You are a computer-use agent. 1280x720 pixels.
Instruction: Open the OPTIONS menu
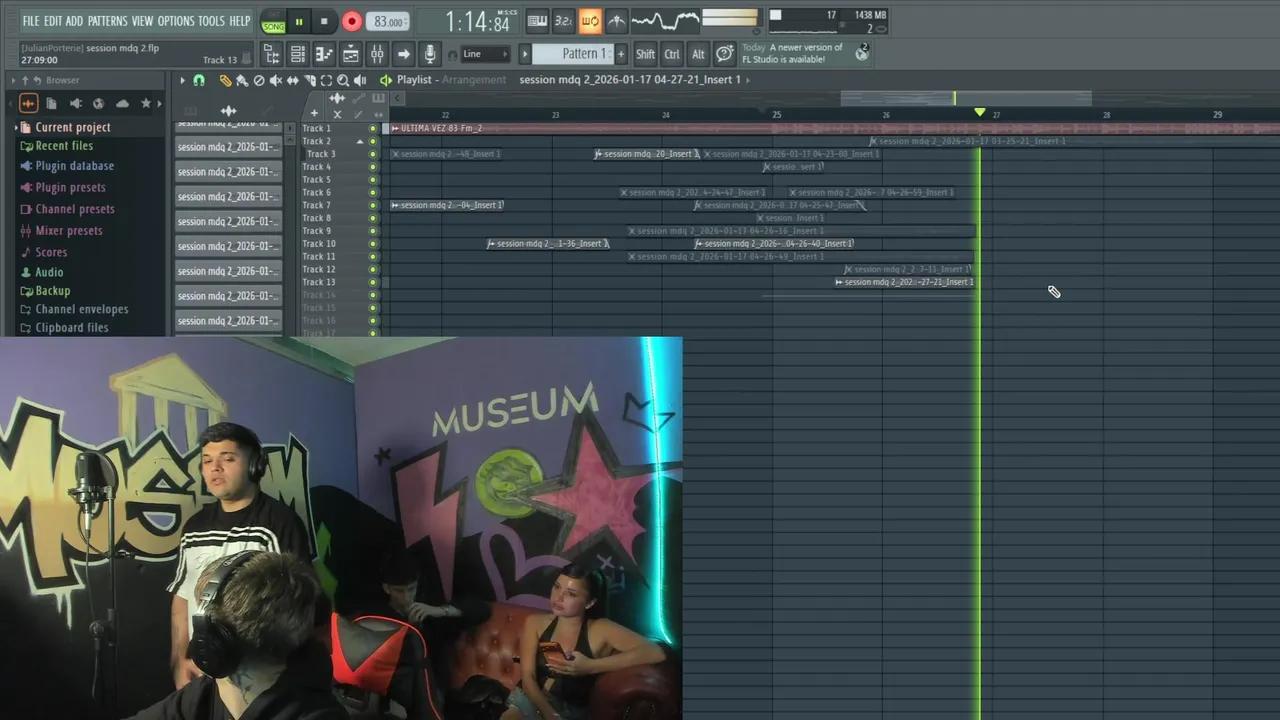click(x=175, y=20)
